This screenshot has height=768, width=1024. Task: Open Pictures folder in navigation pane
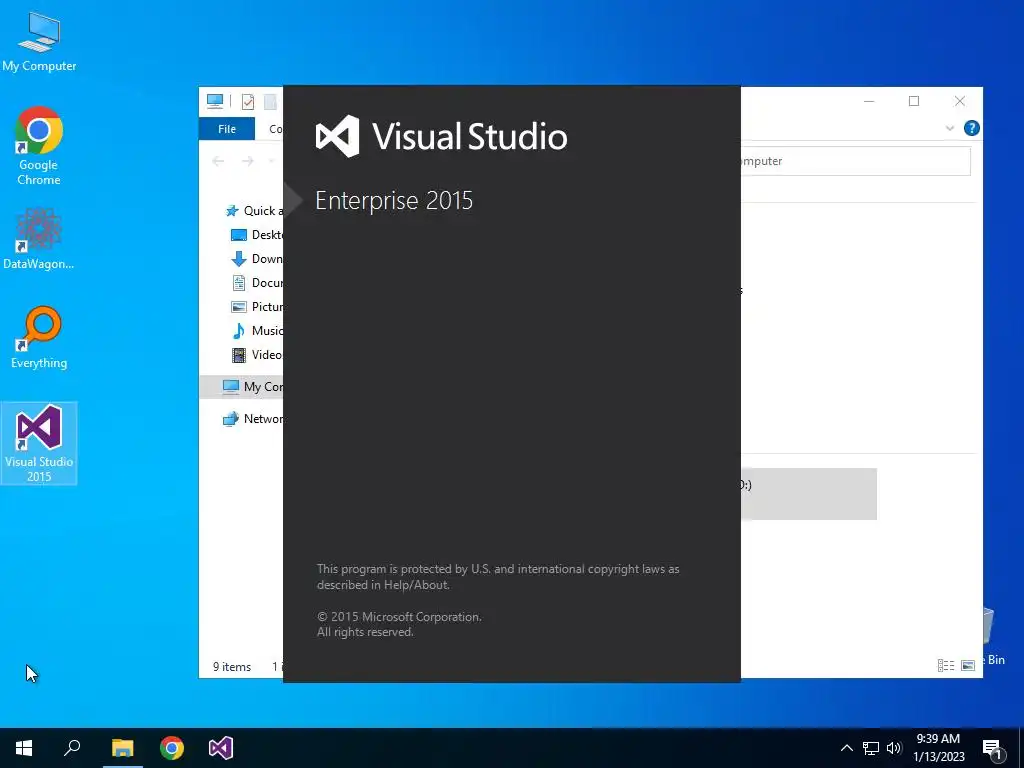[x=257, y=306]
